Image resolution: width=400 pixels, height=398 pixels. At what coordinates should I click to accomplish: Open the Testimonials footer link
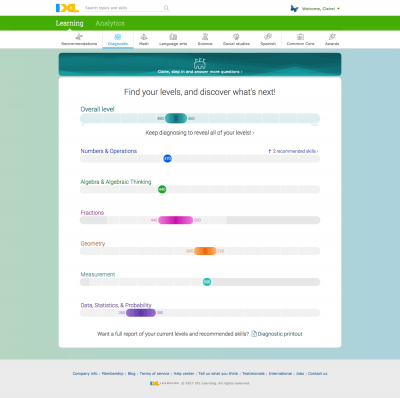click(253, 374)
